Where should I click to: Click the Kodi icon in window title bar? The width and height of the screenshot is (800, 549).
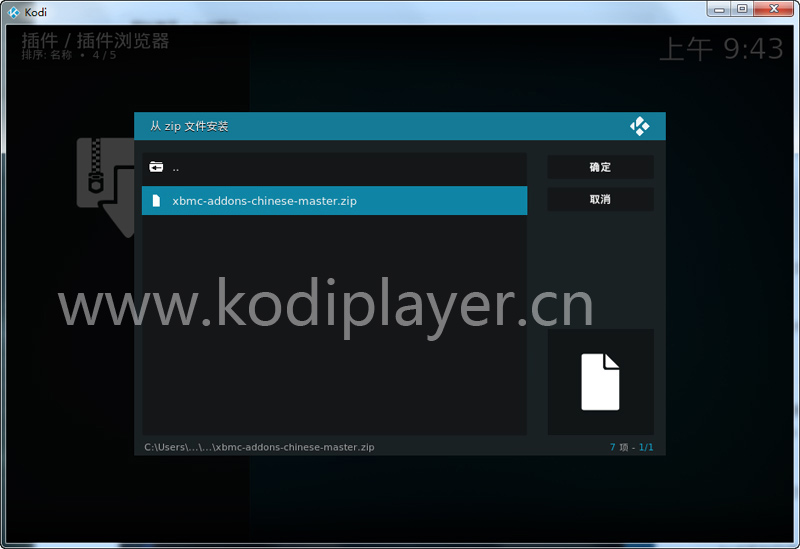point(14,12)
